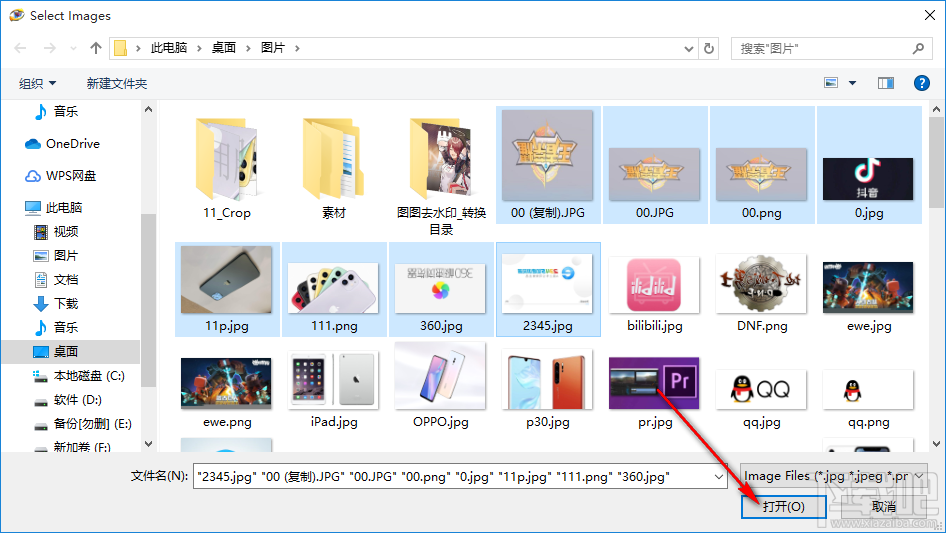Expand the chevron after 图片 in path
This screenshot has width=946, height=533.
(x=297, y=48)
